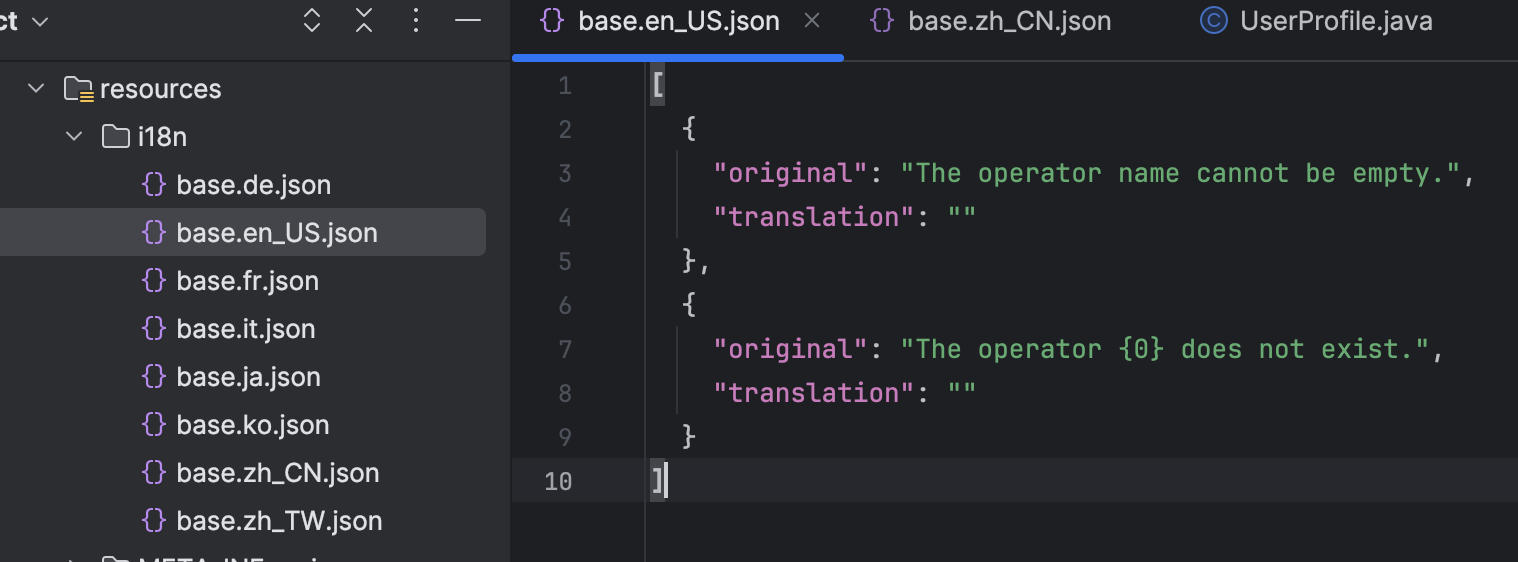Hide the project panel with minimize icon
The width and height of the screenshot is (1518, 562).
click(x=468, y=21)
